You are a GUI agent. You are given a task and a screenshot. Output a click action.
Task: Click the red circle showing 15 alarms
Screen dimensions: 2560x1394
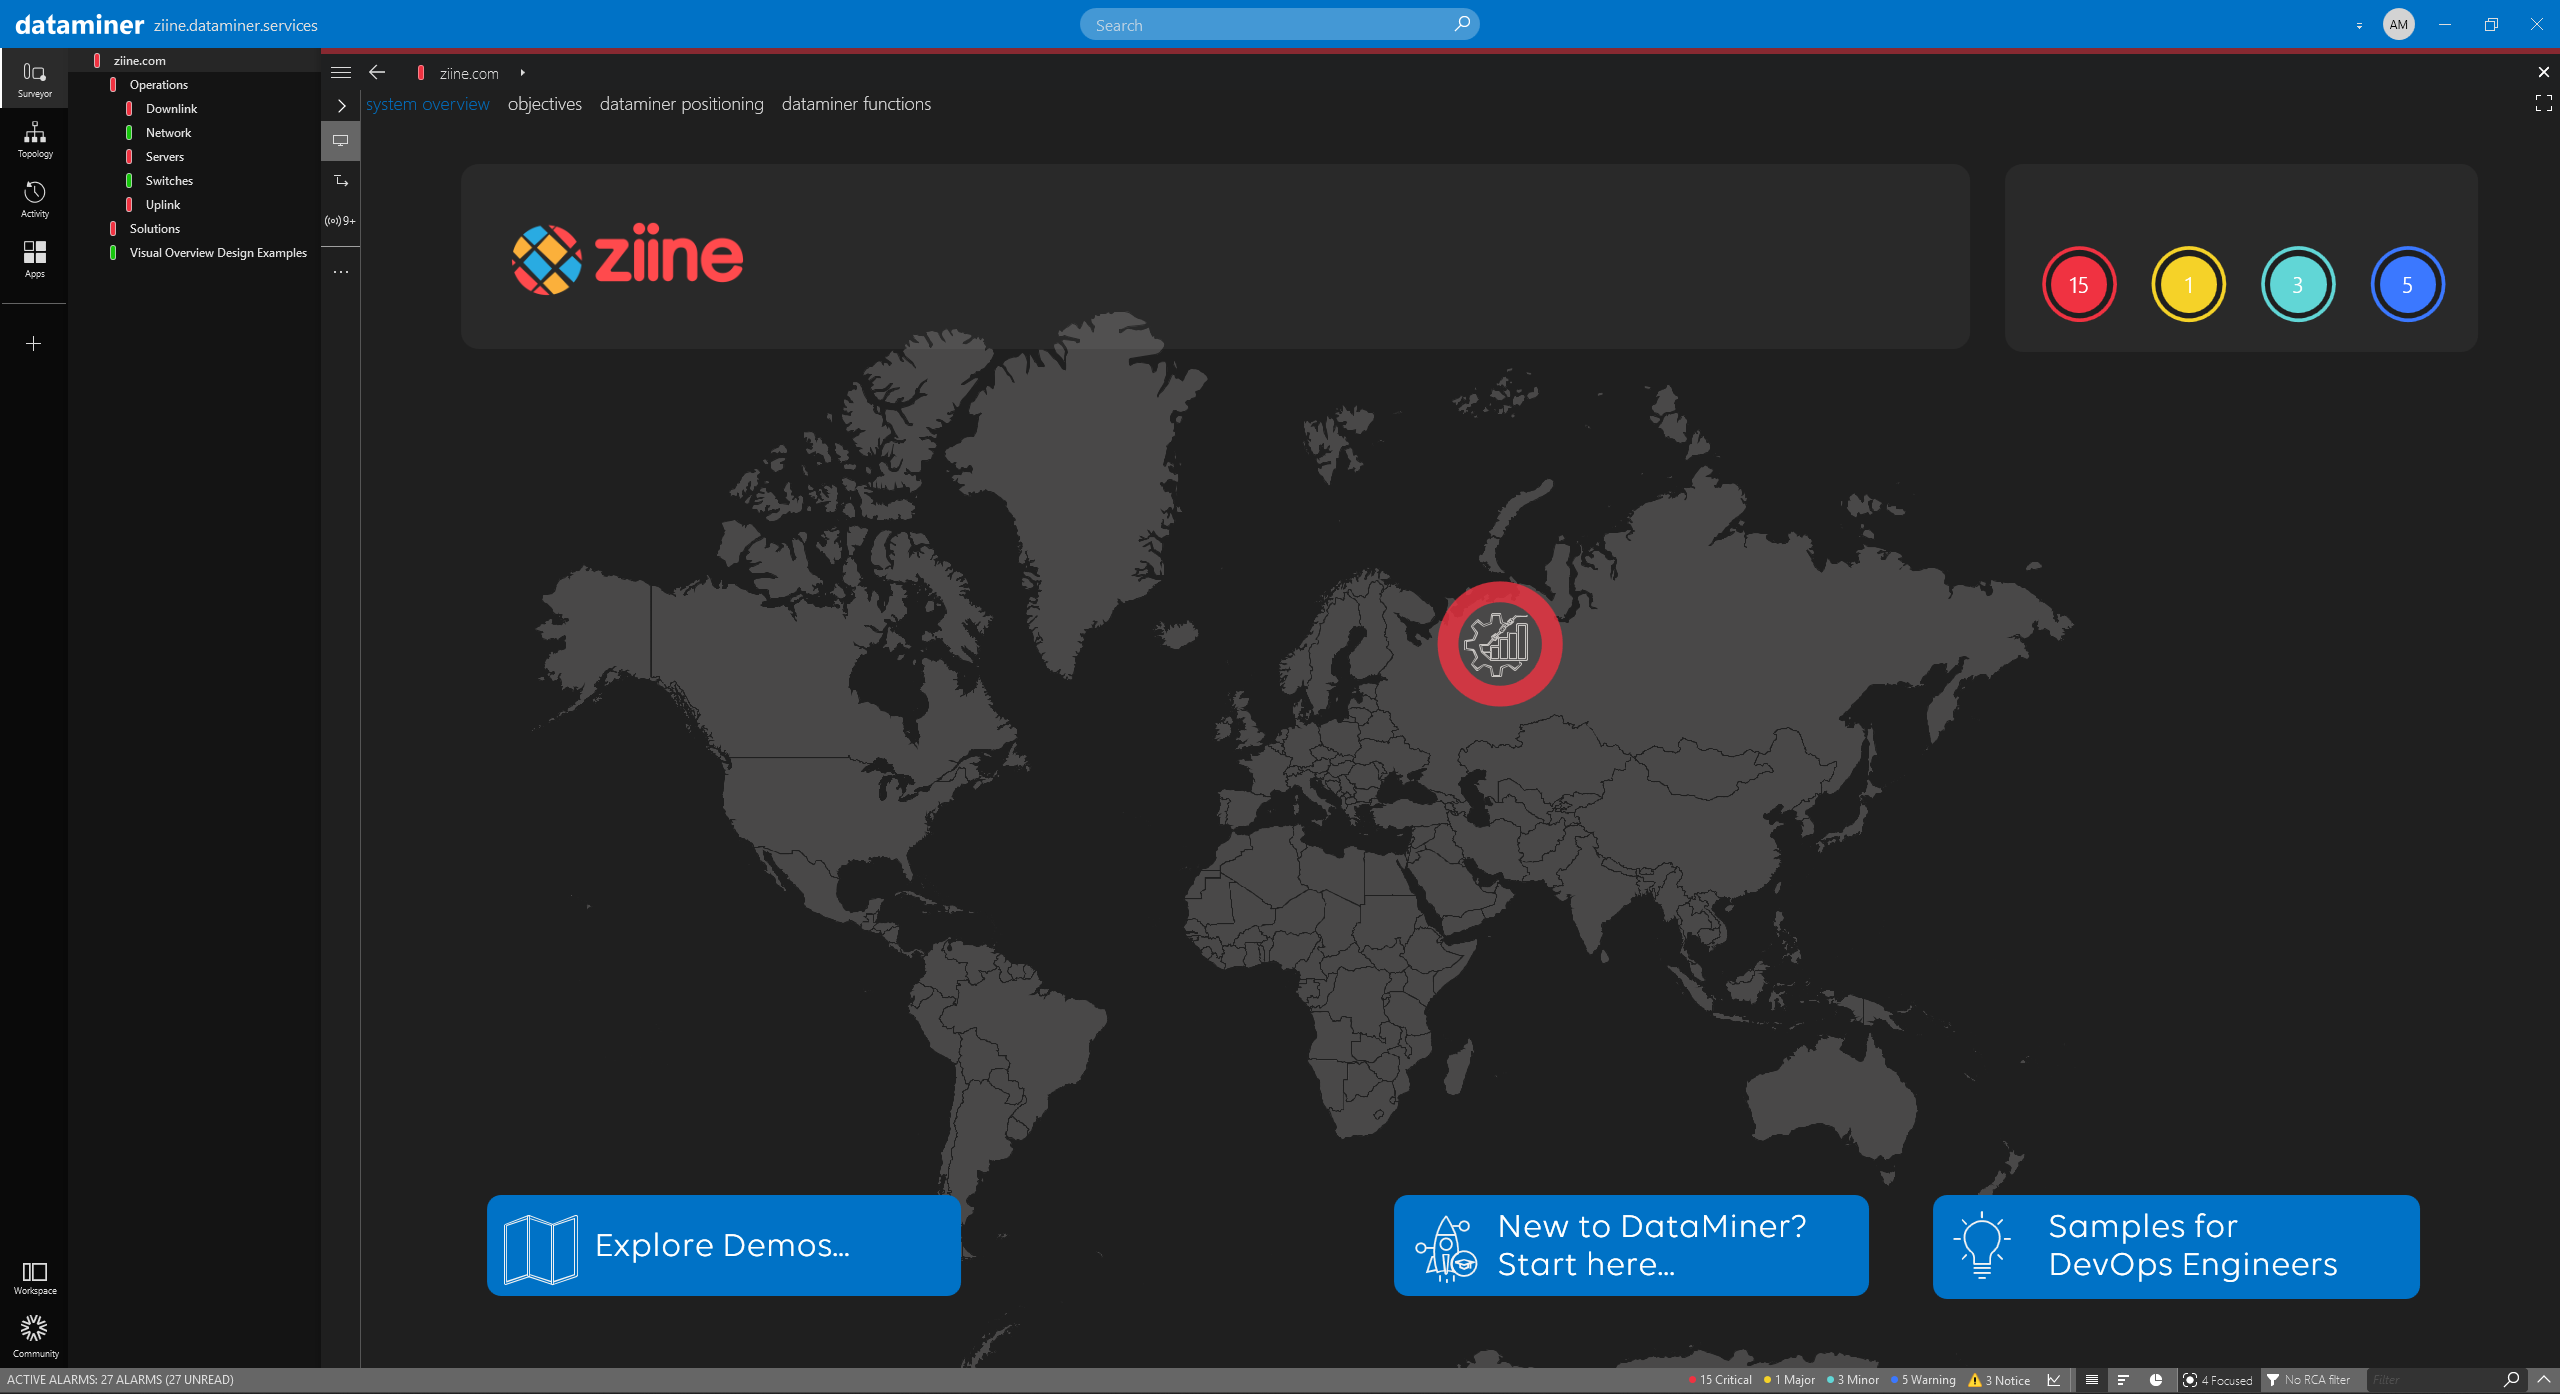(x=2078, y=285)
